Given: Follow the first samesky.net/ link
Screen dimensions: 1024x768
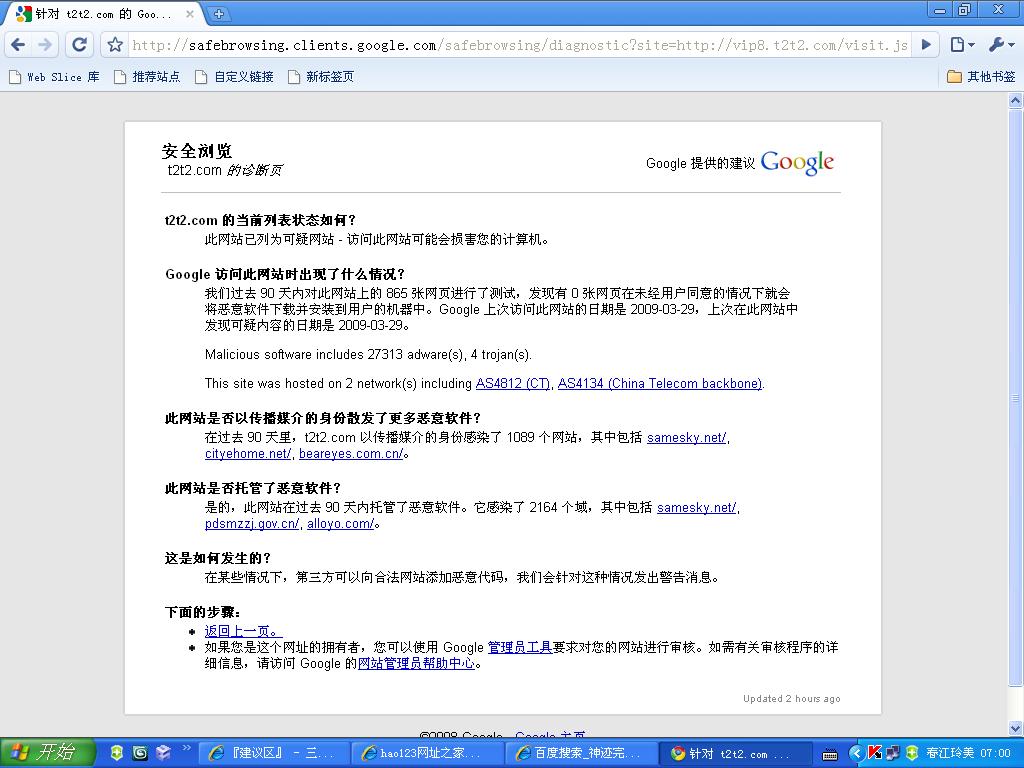Looking at the screenshot, I should (x=686, y=438).
